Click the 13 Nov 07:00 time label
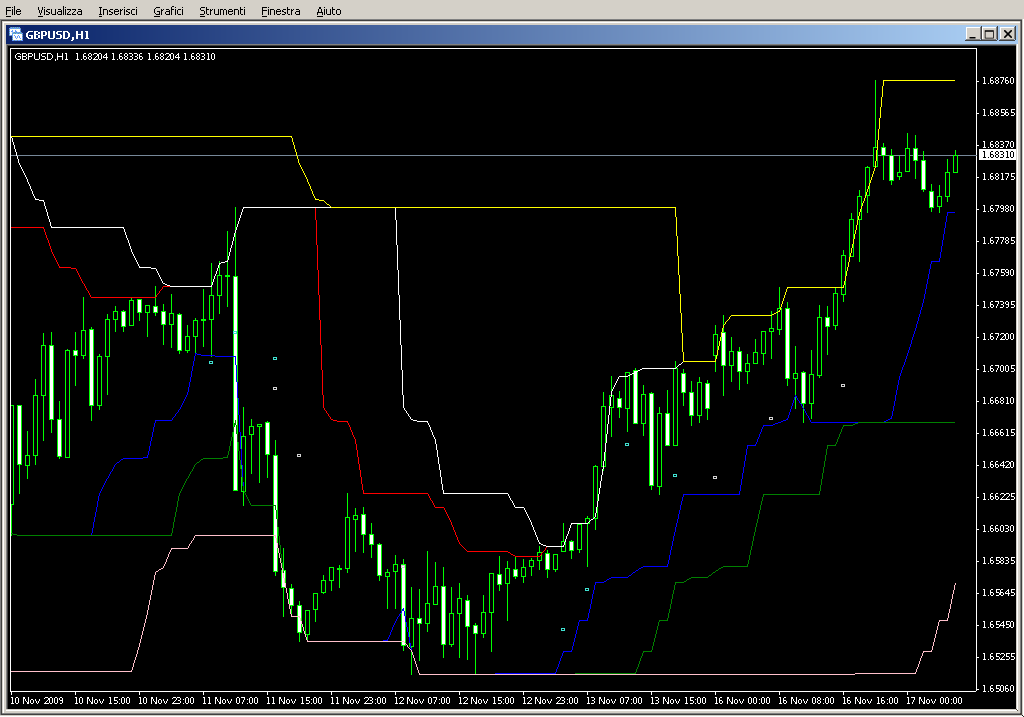 [614, 701]
